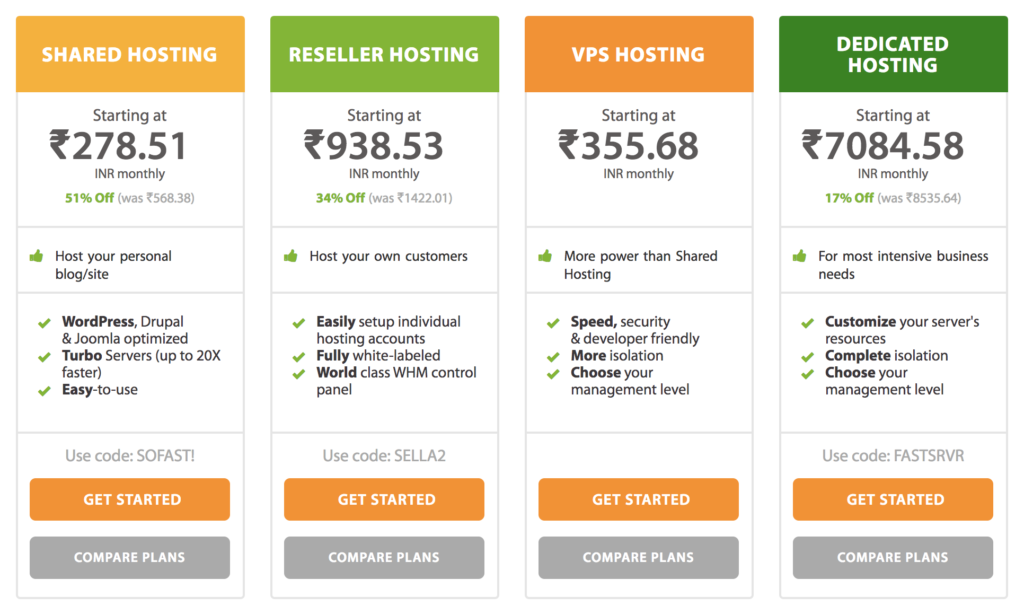Click the thumbs-up icon in Dedicated Hosting card
This screenshot has width=1024, height=615.
[x=799, y=256]
